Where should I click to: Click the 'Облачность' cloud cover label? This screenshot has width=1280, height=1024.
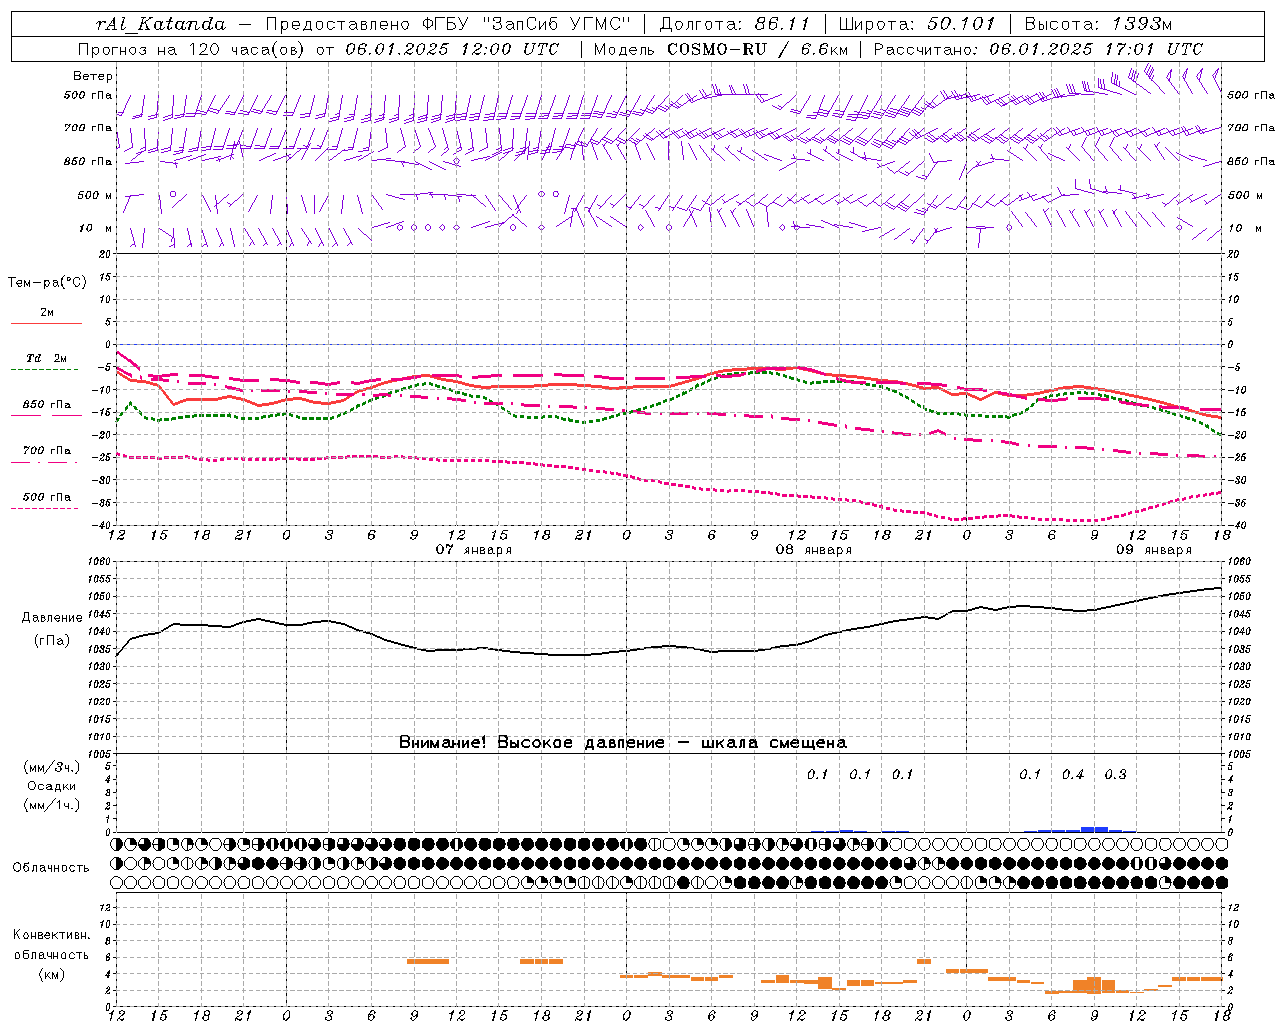tap(51, 868)
